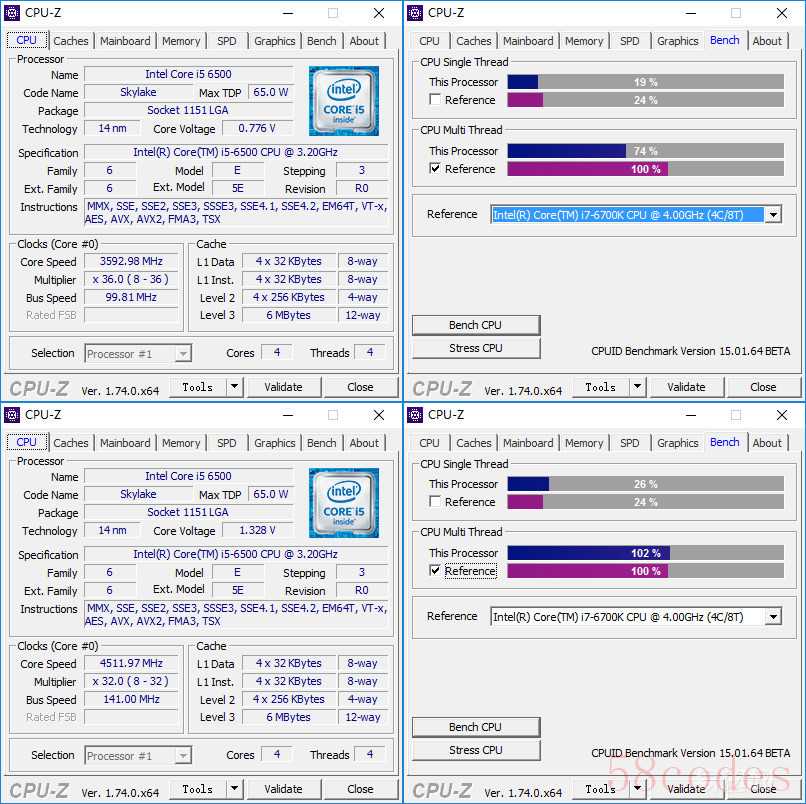Image resolution: width=806 pixels, height=804 pixels.
Task: Click the Level 3 cache 6 MBytes value in the 141.00 MHz window
Action: [289, 717]
